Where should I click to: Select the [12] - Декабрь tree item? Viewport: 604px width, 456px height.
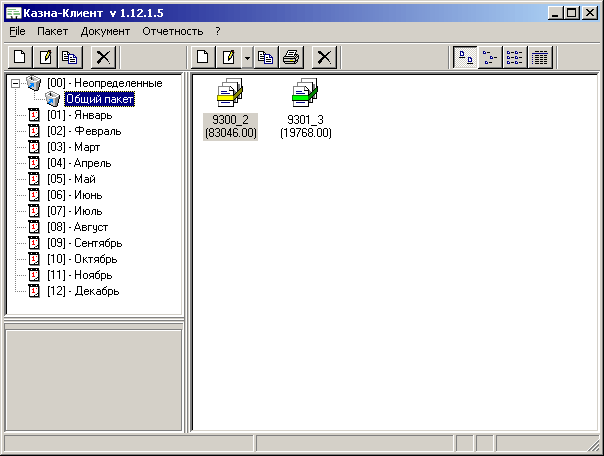(x=83, y=291)
